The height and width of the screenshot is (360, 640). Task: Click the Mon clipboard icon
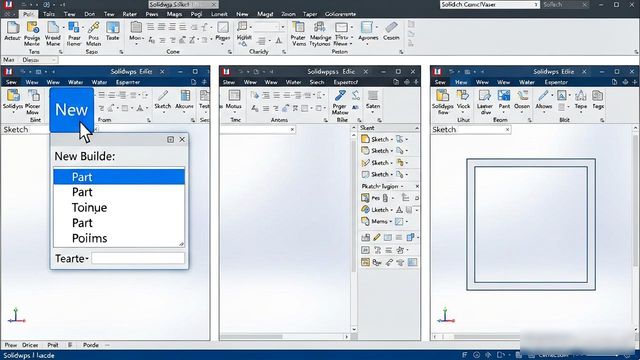136,31
